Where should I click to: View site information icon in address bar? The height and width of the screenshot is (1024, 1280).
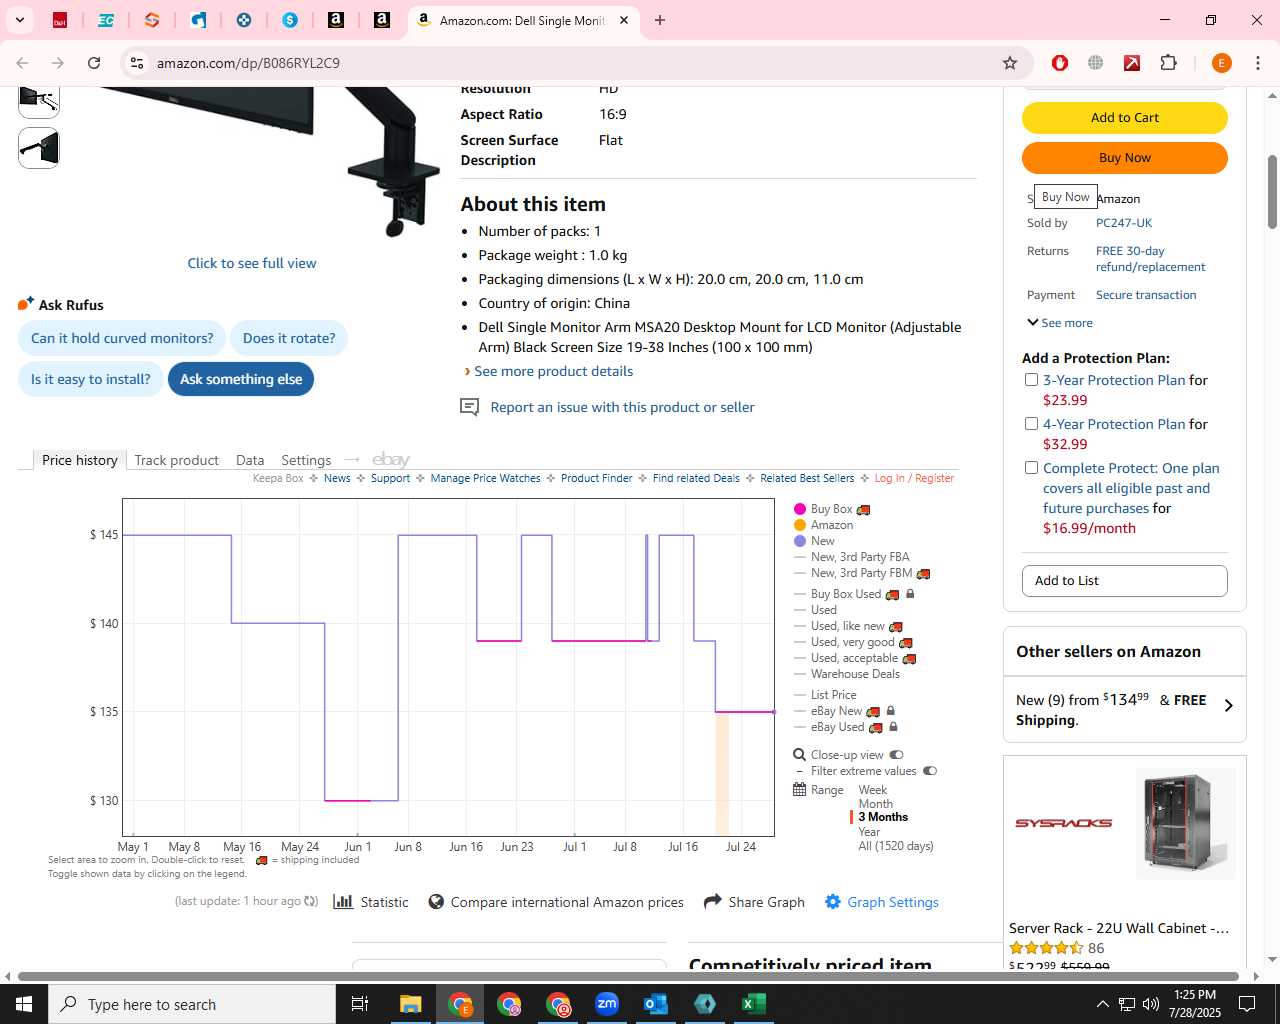[137, 63]
